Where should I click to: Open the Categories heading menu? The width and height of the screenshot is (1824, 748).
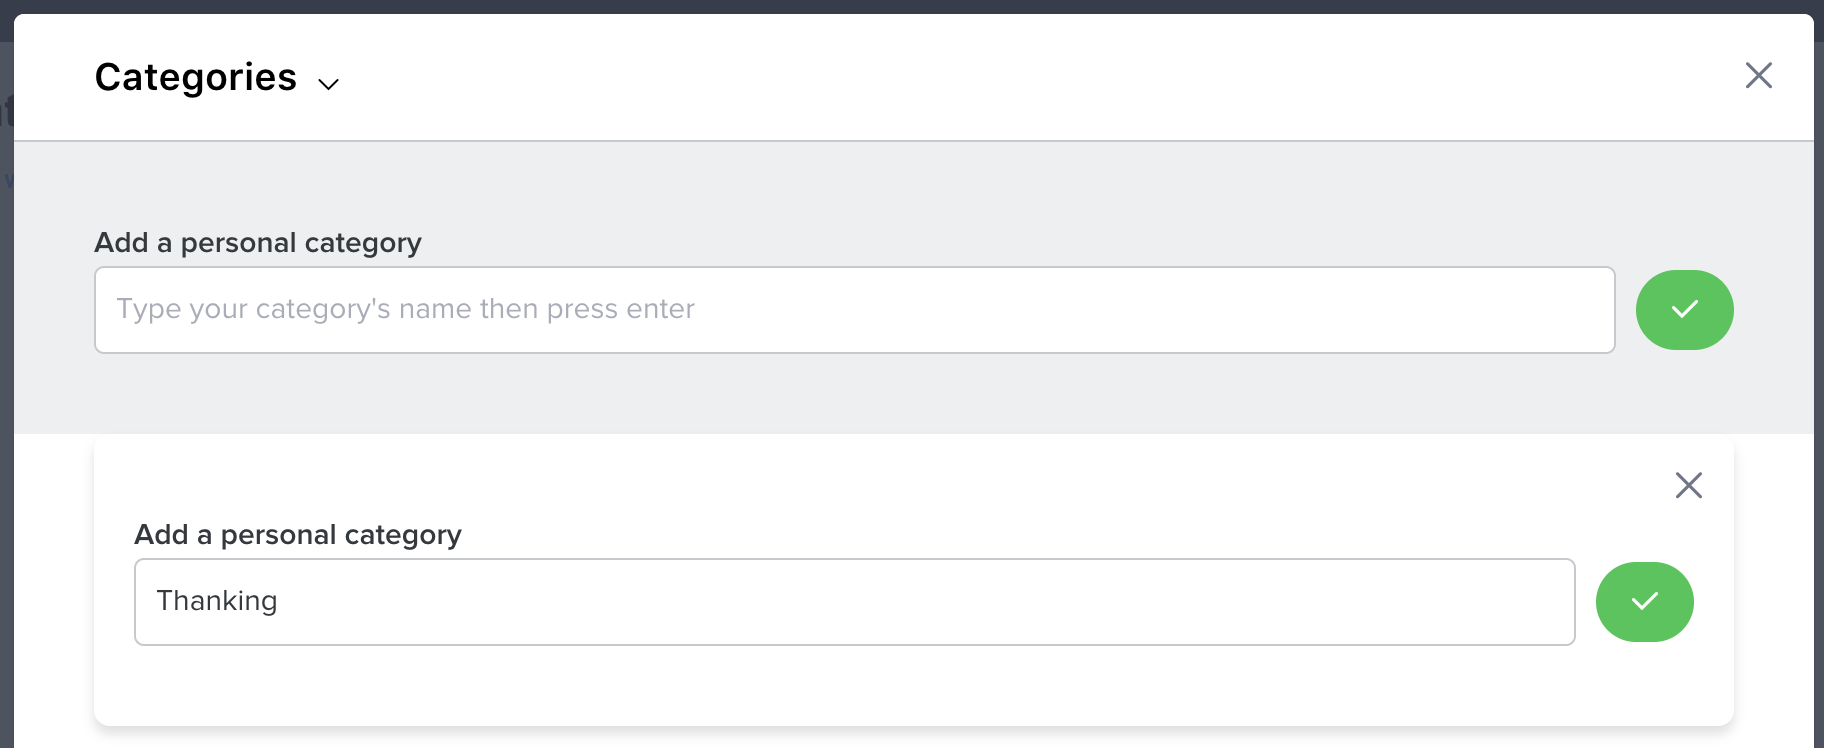coord(196,78)
